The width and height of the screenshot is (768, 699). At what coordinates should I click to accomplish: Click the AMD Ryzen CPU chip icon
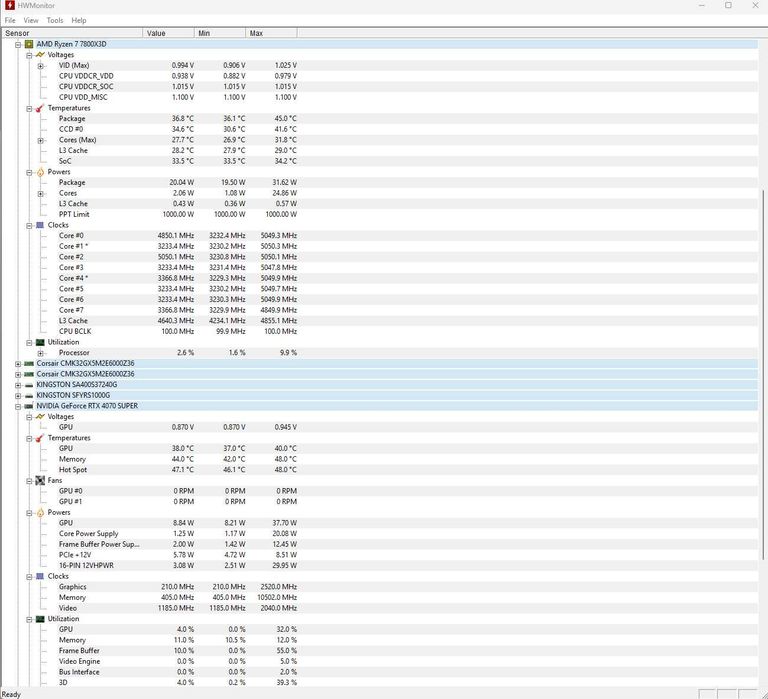click(29, 44)
